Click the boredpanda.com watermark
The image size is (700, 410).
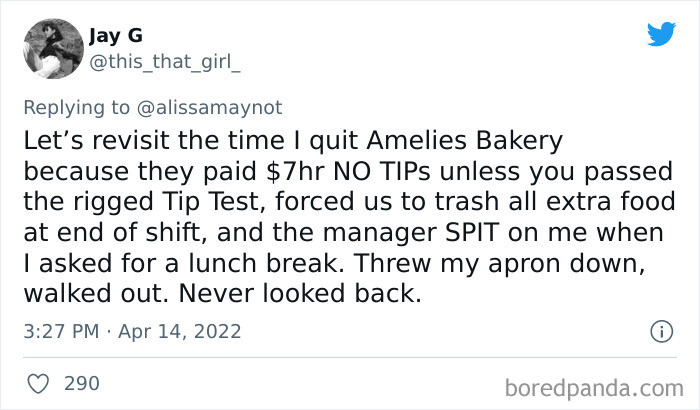(594, 388)
